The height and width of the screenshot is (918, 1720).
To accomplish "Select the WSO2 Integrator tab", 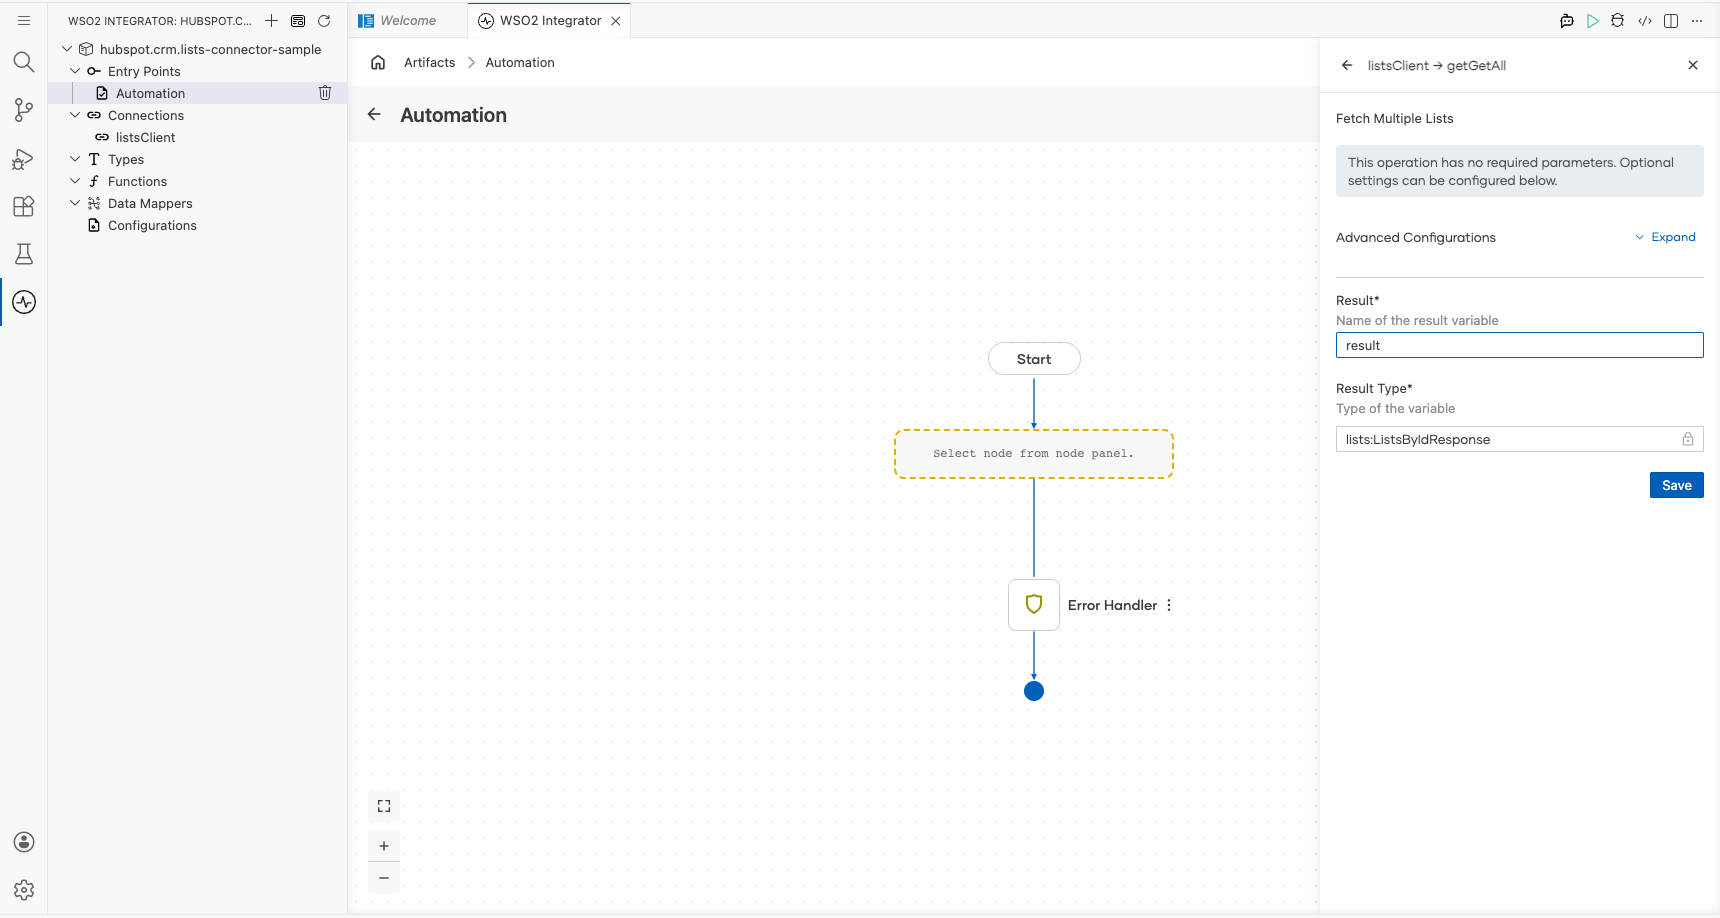I will pos(551,20).
